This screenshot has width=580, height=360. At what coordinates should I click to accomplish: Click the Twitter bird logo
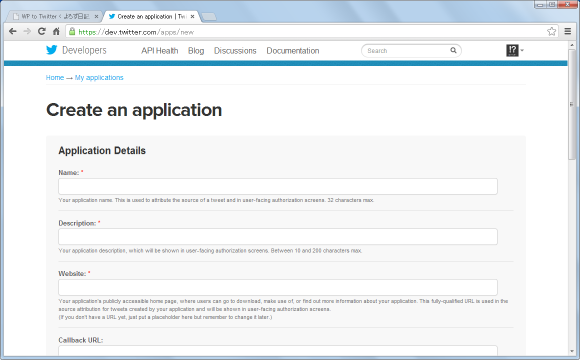(52, 50)
